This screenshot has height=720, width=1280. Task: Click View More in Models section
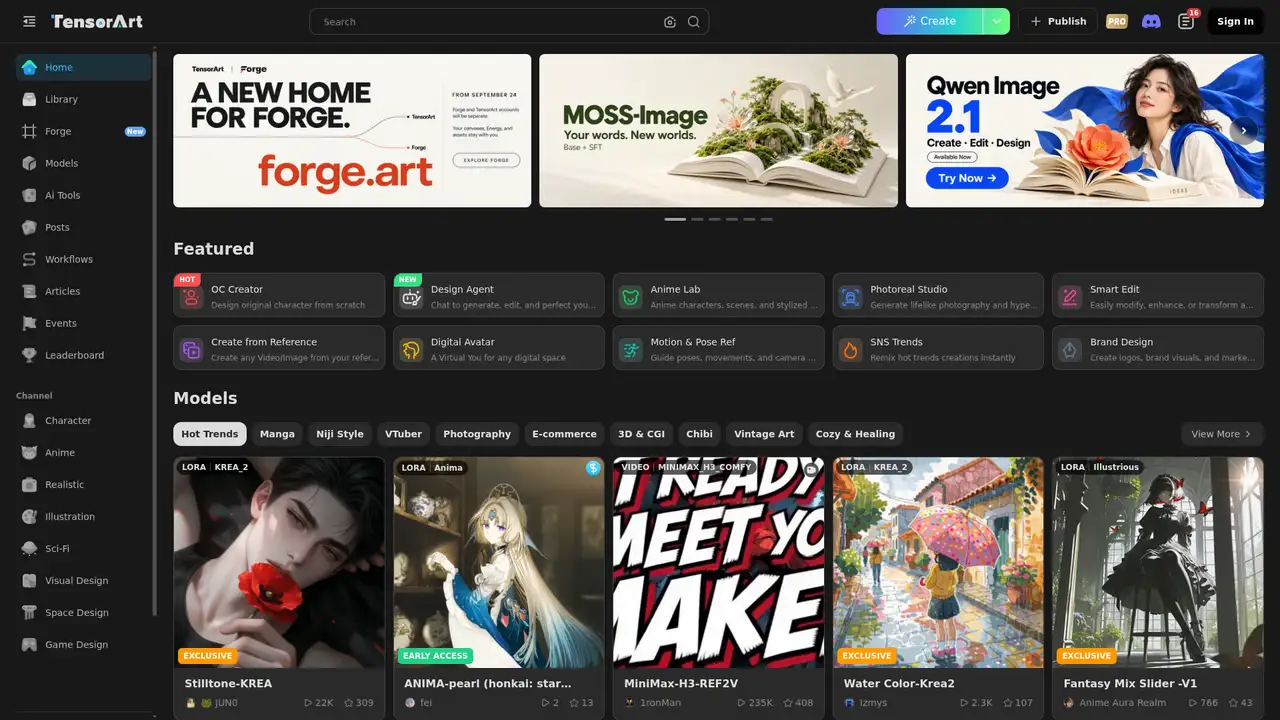point(1222,434)
